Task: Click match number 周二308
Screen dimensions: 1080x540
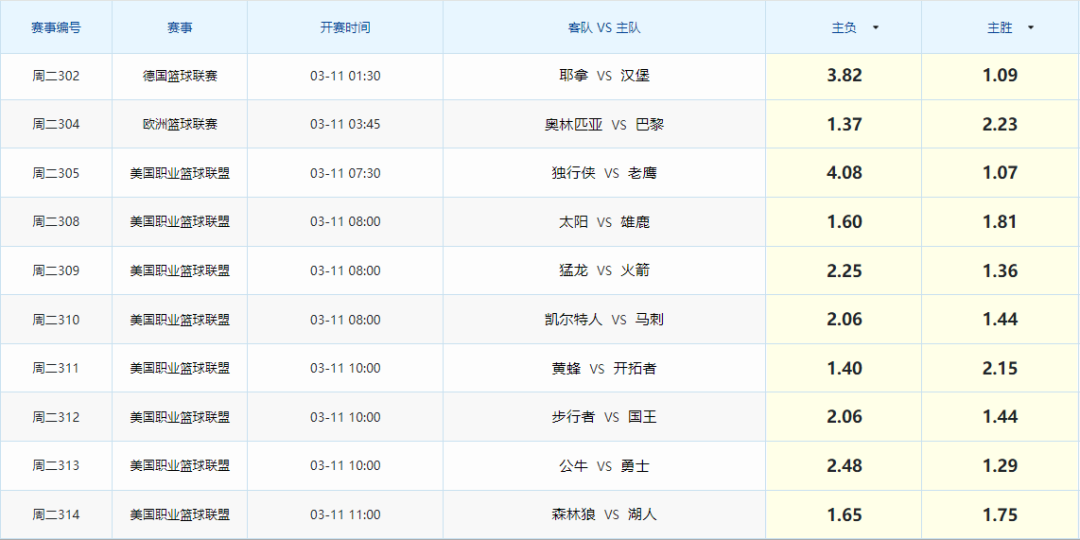Action: pyautogui.click(x=56, y=222)
